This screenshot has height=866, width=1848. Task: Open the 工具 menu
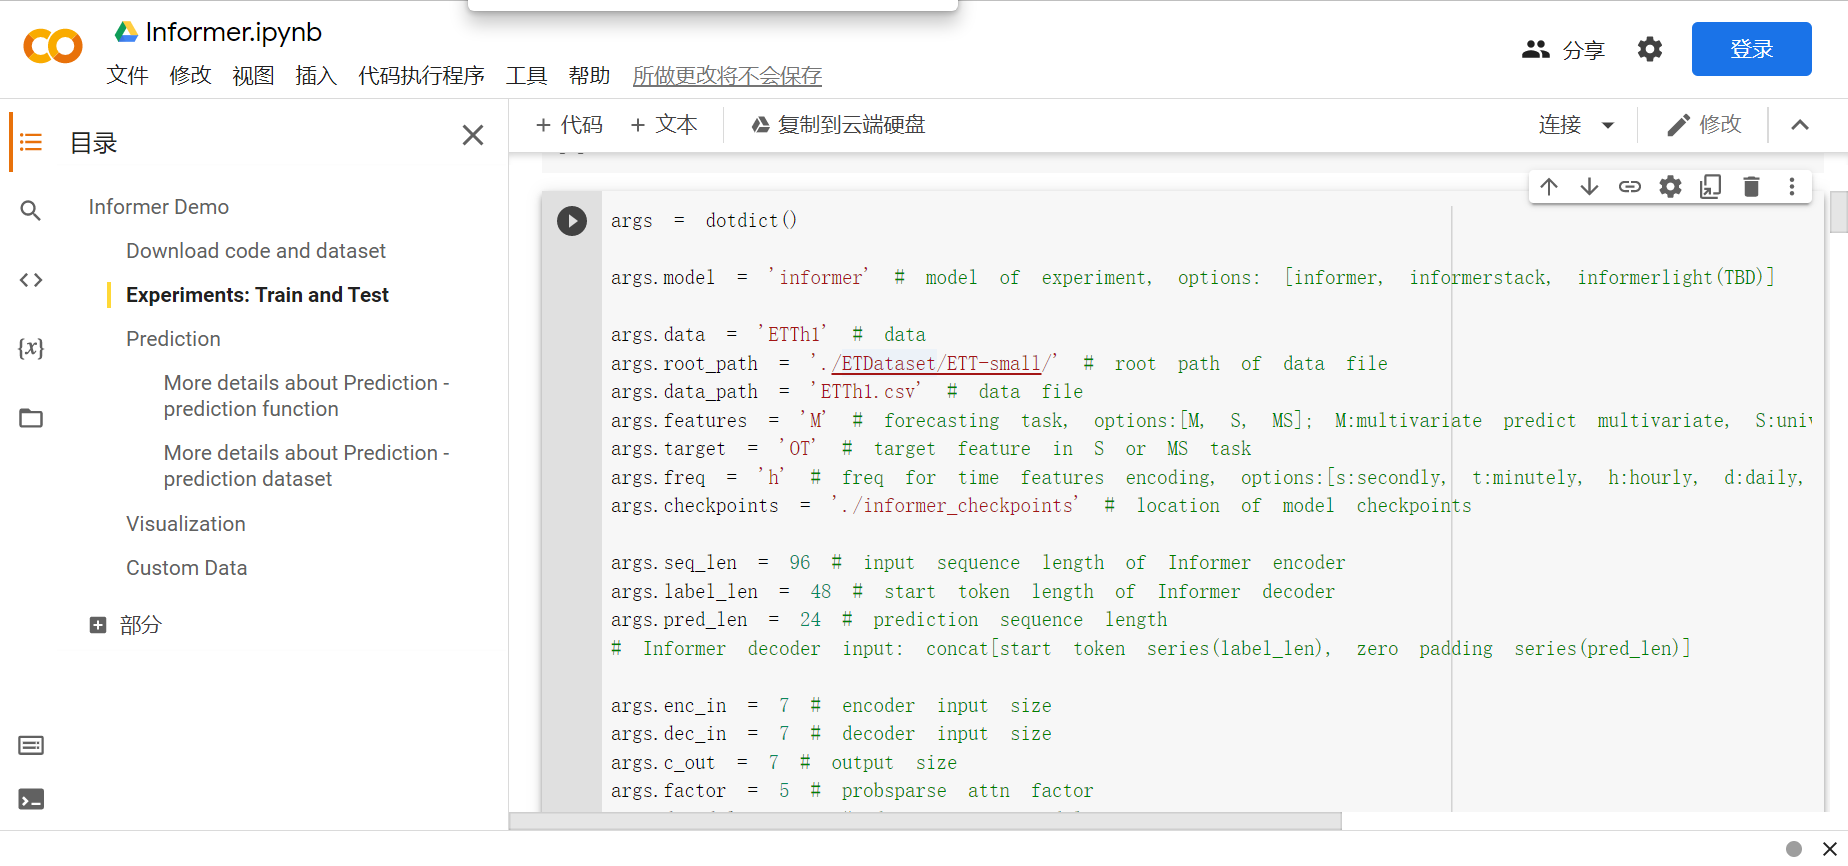coord(526,75)
